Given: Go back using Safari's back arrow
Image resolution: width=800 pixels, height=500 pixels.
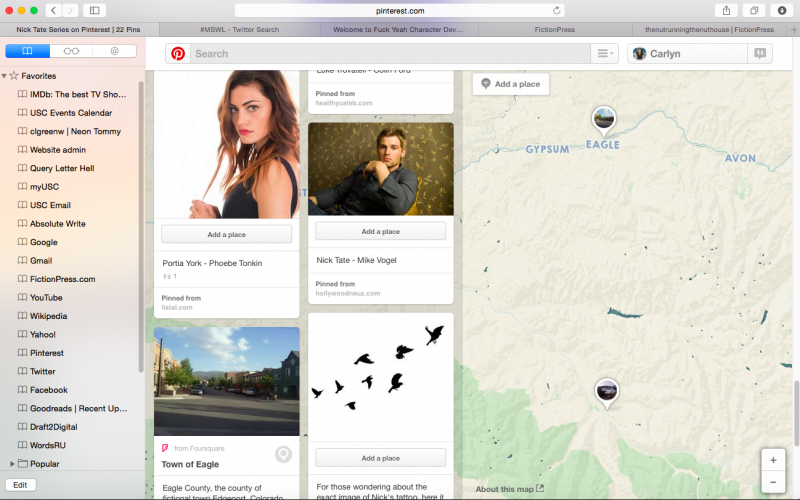Looking at the screenshot, I should pyautogui.click(x=54, y=10).
